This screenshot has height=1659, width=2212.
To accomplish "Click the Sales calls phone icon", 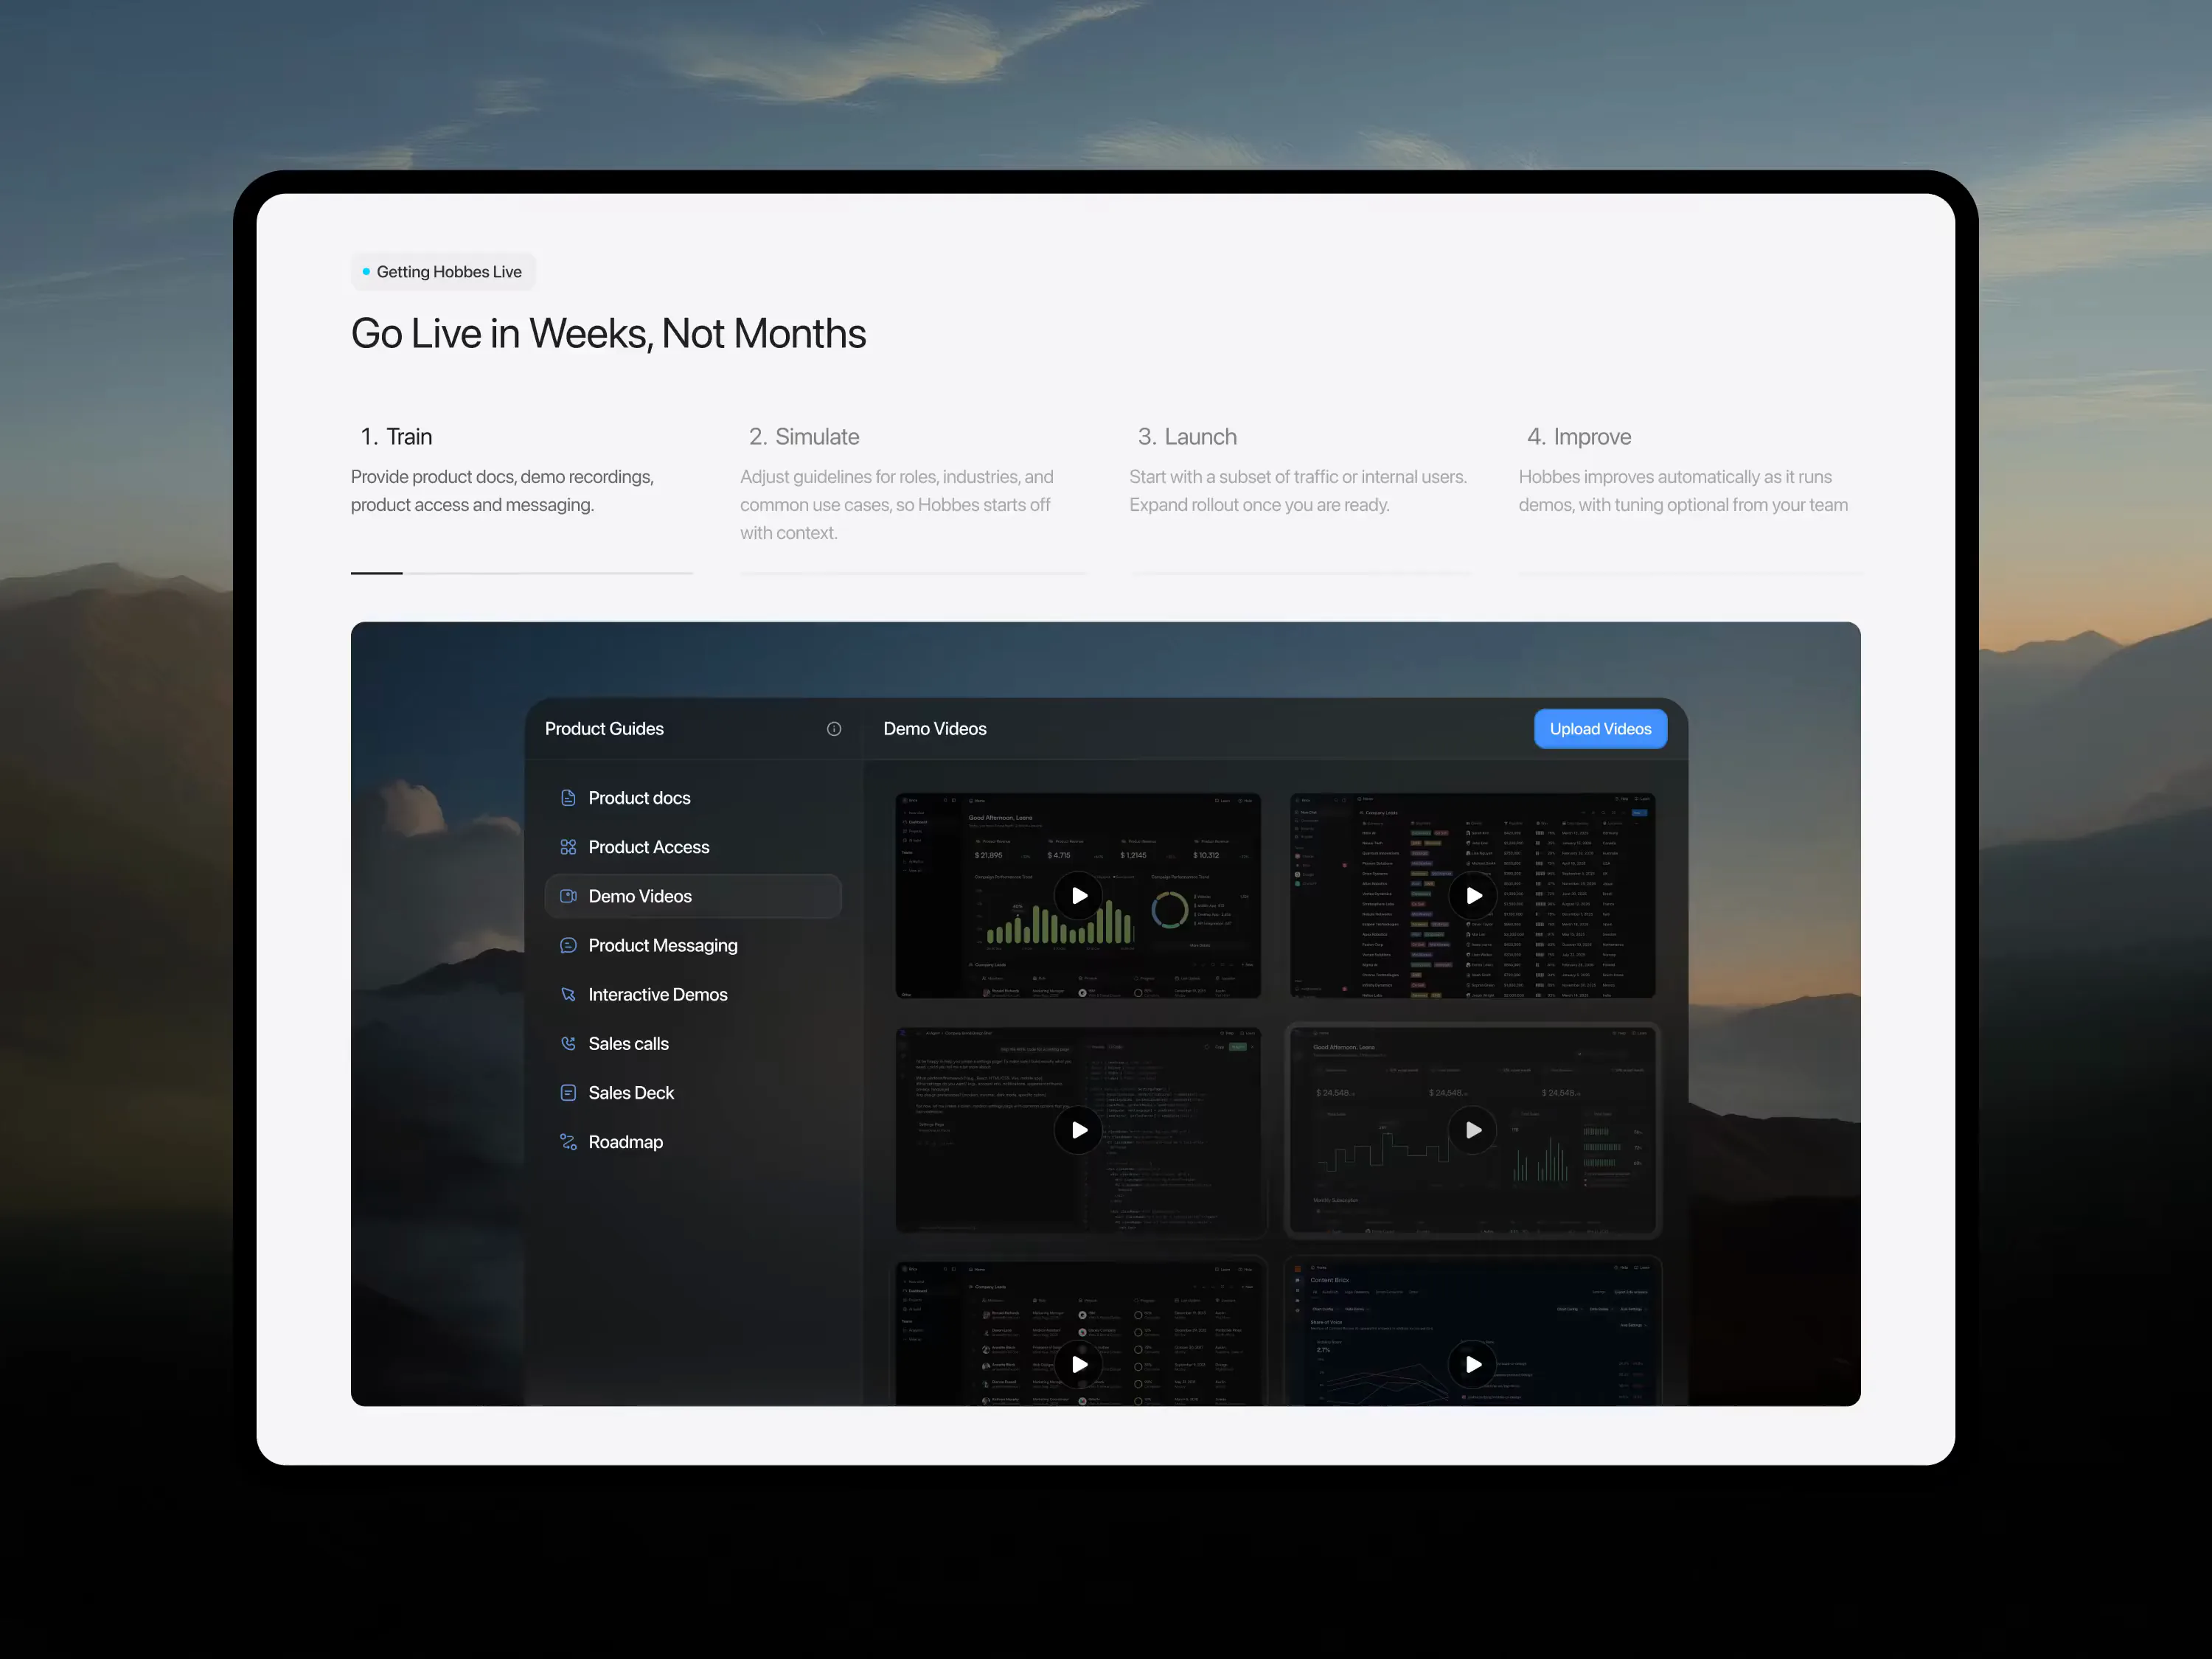I will (568, 1043).
